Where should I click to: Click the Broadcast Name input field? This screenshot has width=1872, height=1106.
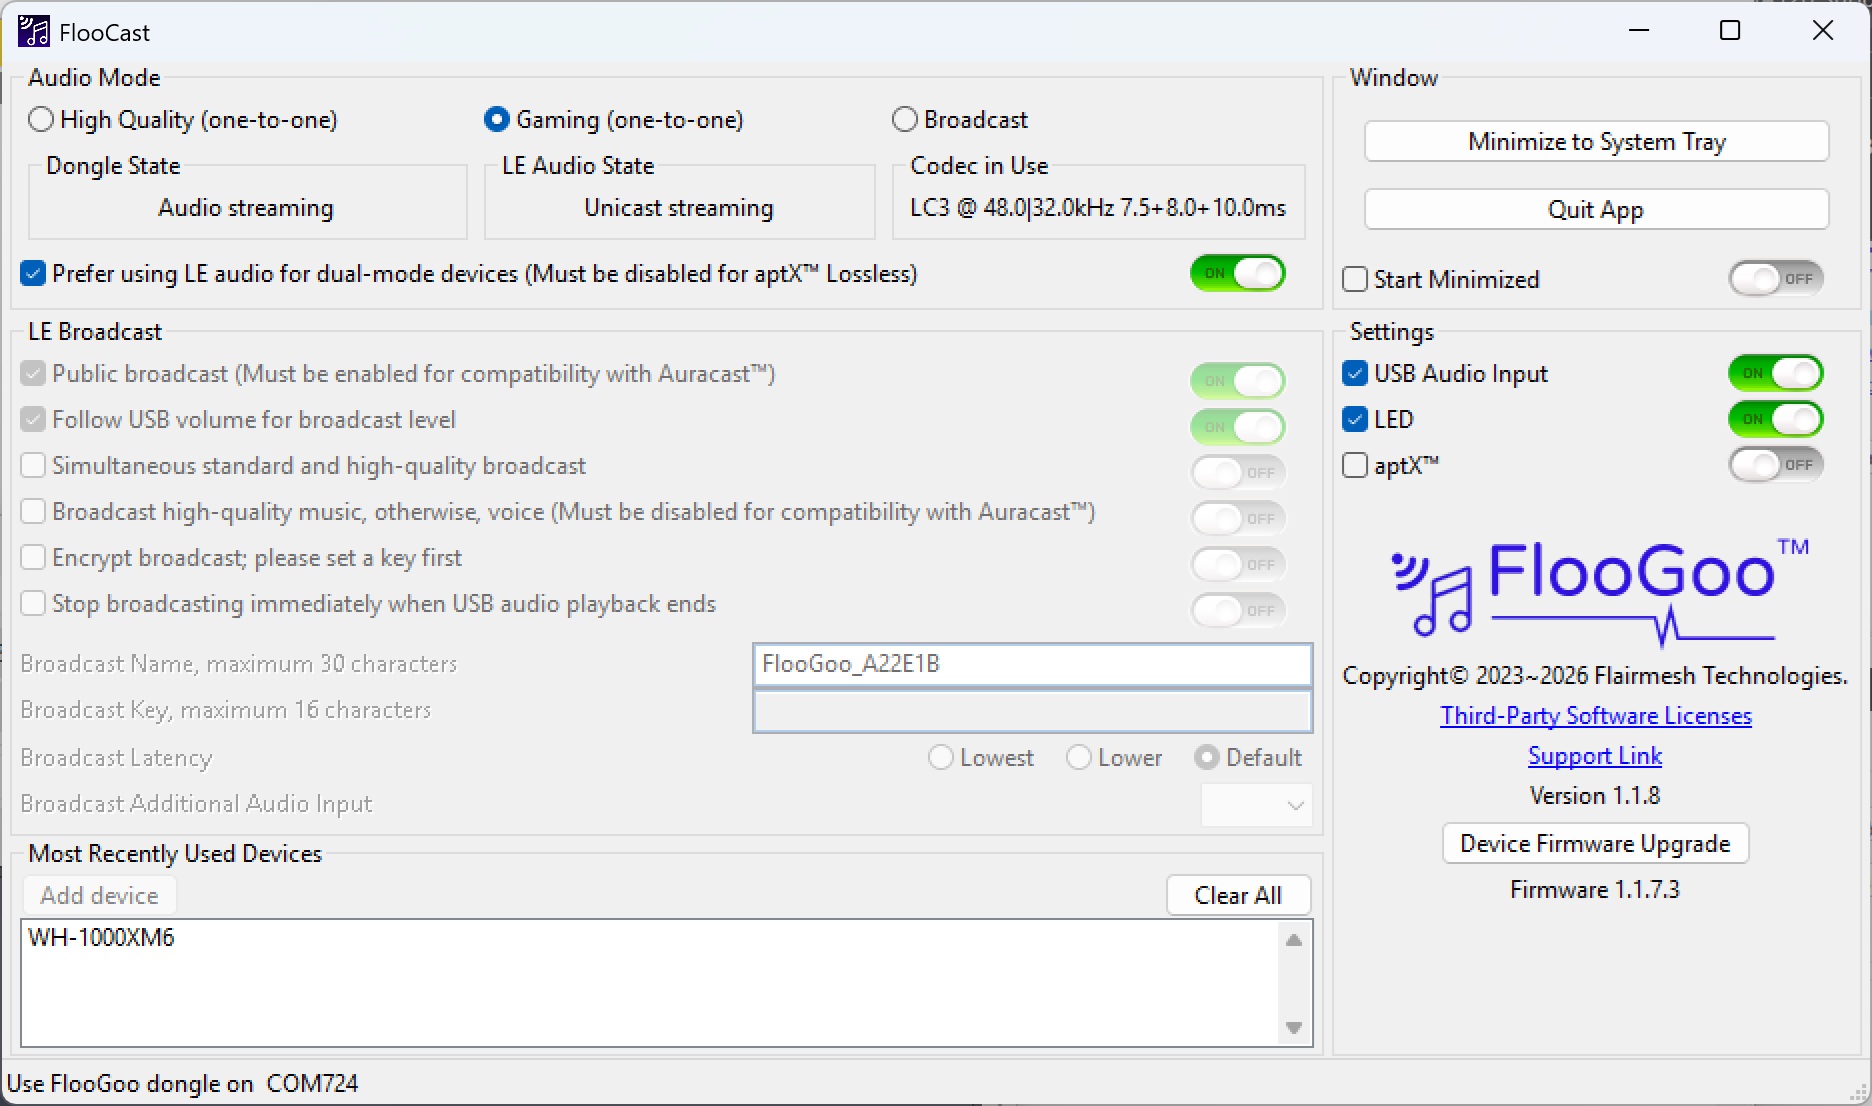coord(1032,664)
